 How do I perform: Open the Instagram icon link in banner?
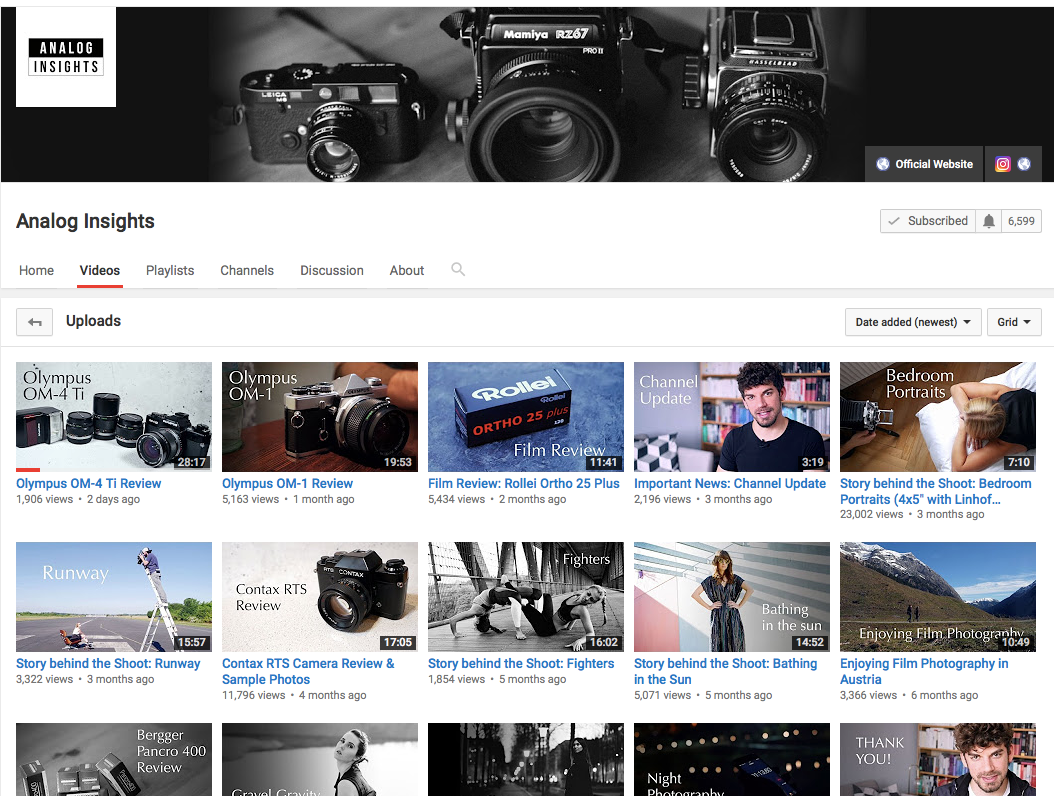[1002, 164]
